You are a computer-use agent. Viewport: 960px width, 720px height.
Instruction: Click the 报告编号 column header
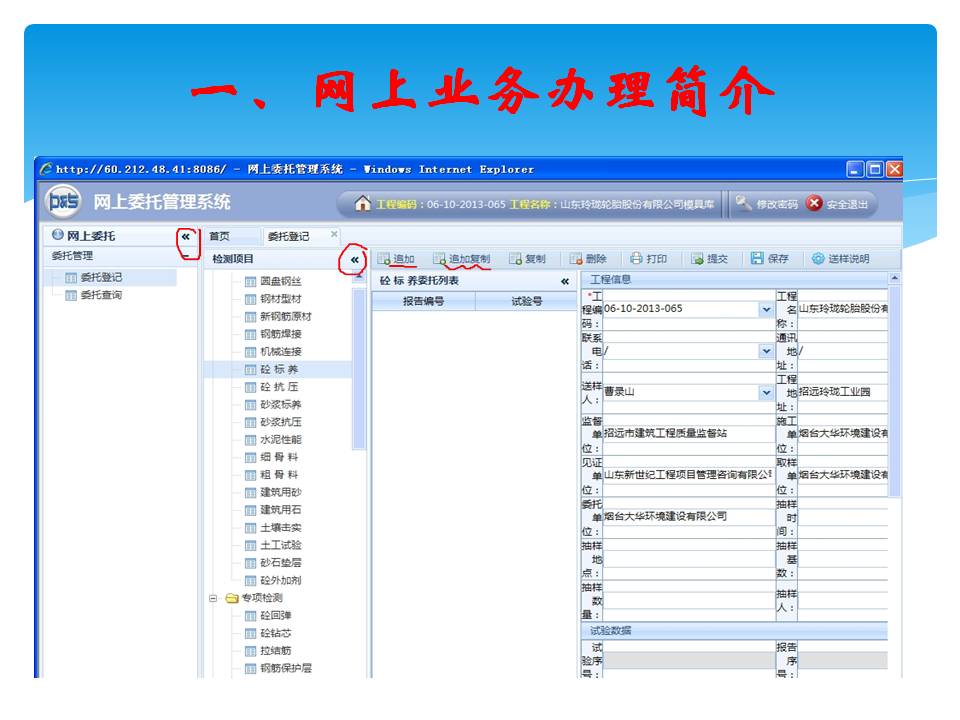[x=423, y=301]
